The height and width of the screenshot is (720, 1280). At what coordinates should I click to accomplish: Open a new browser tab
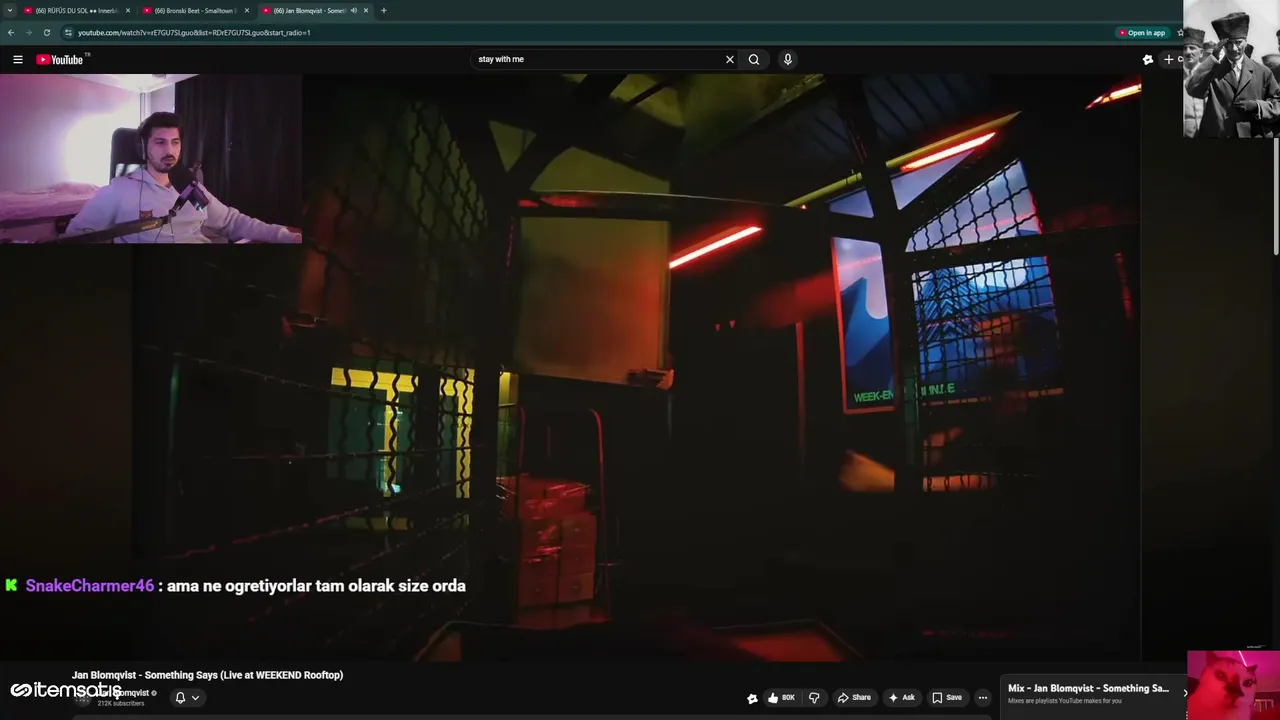coord(384,10)
